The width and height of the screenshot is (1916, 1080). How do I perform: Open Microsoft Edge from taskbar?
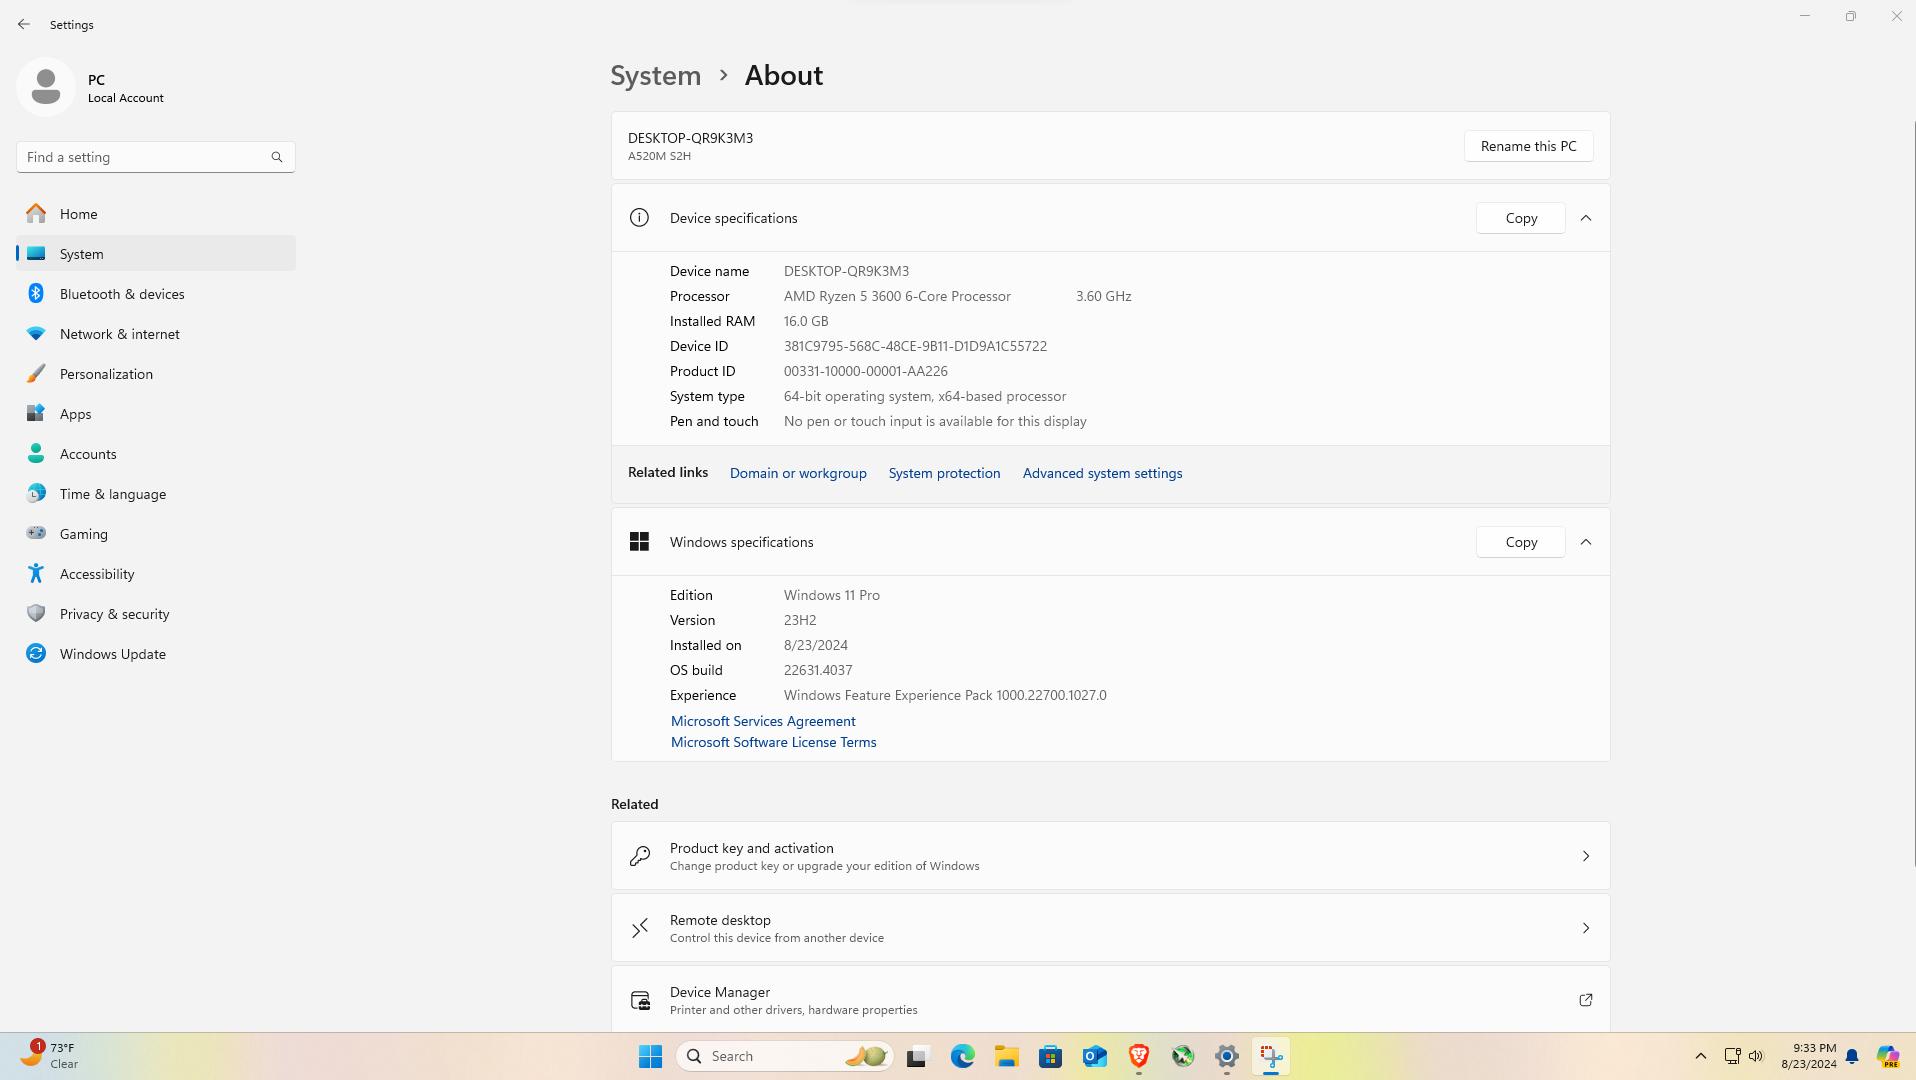coord(962,1056)
